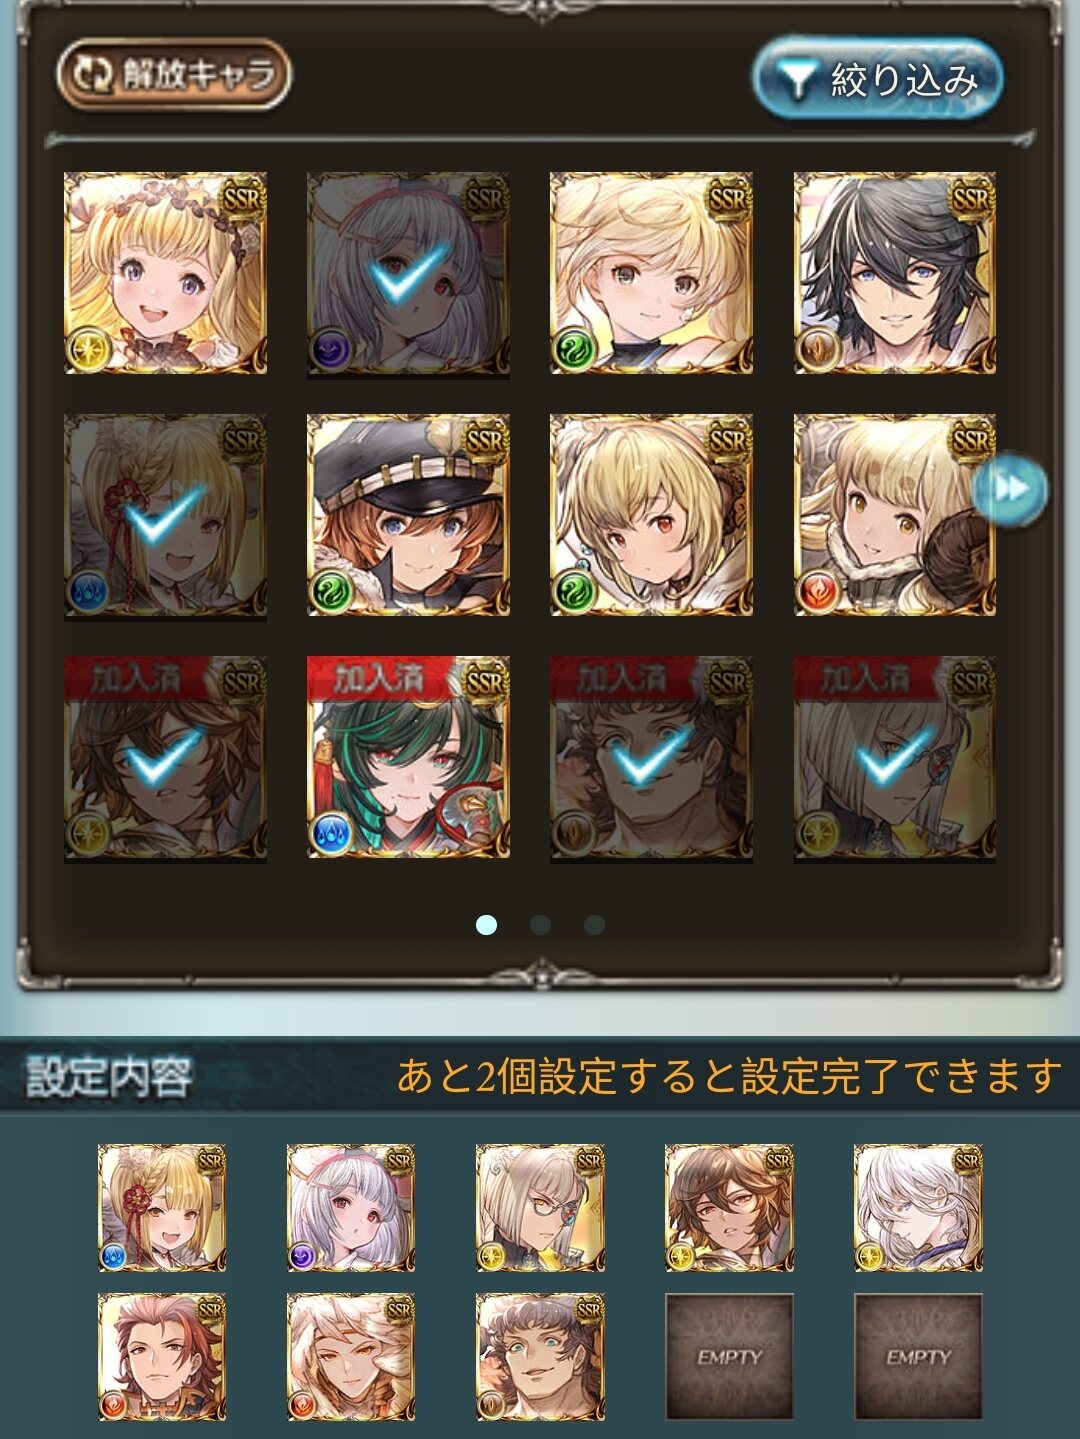This screenshot has width=1080, height=1439.
Task: Pick the character wearing a military cap
Action: 408,515
